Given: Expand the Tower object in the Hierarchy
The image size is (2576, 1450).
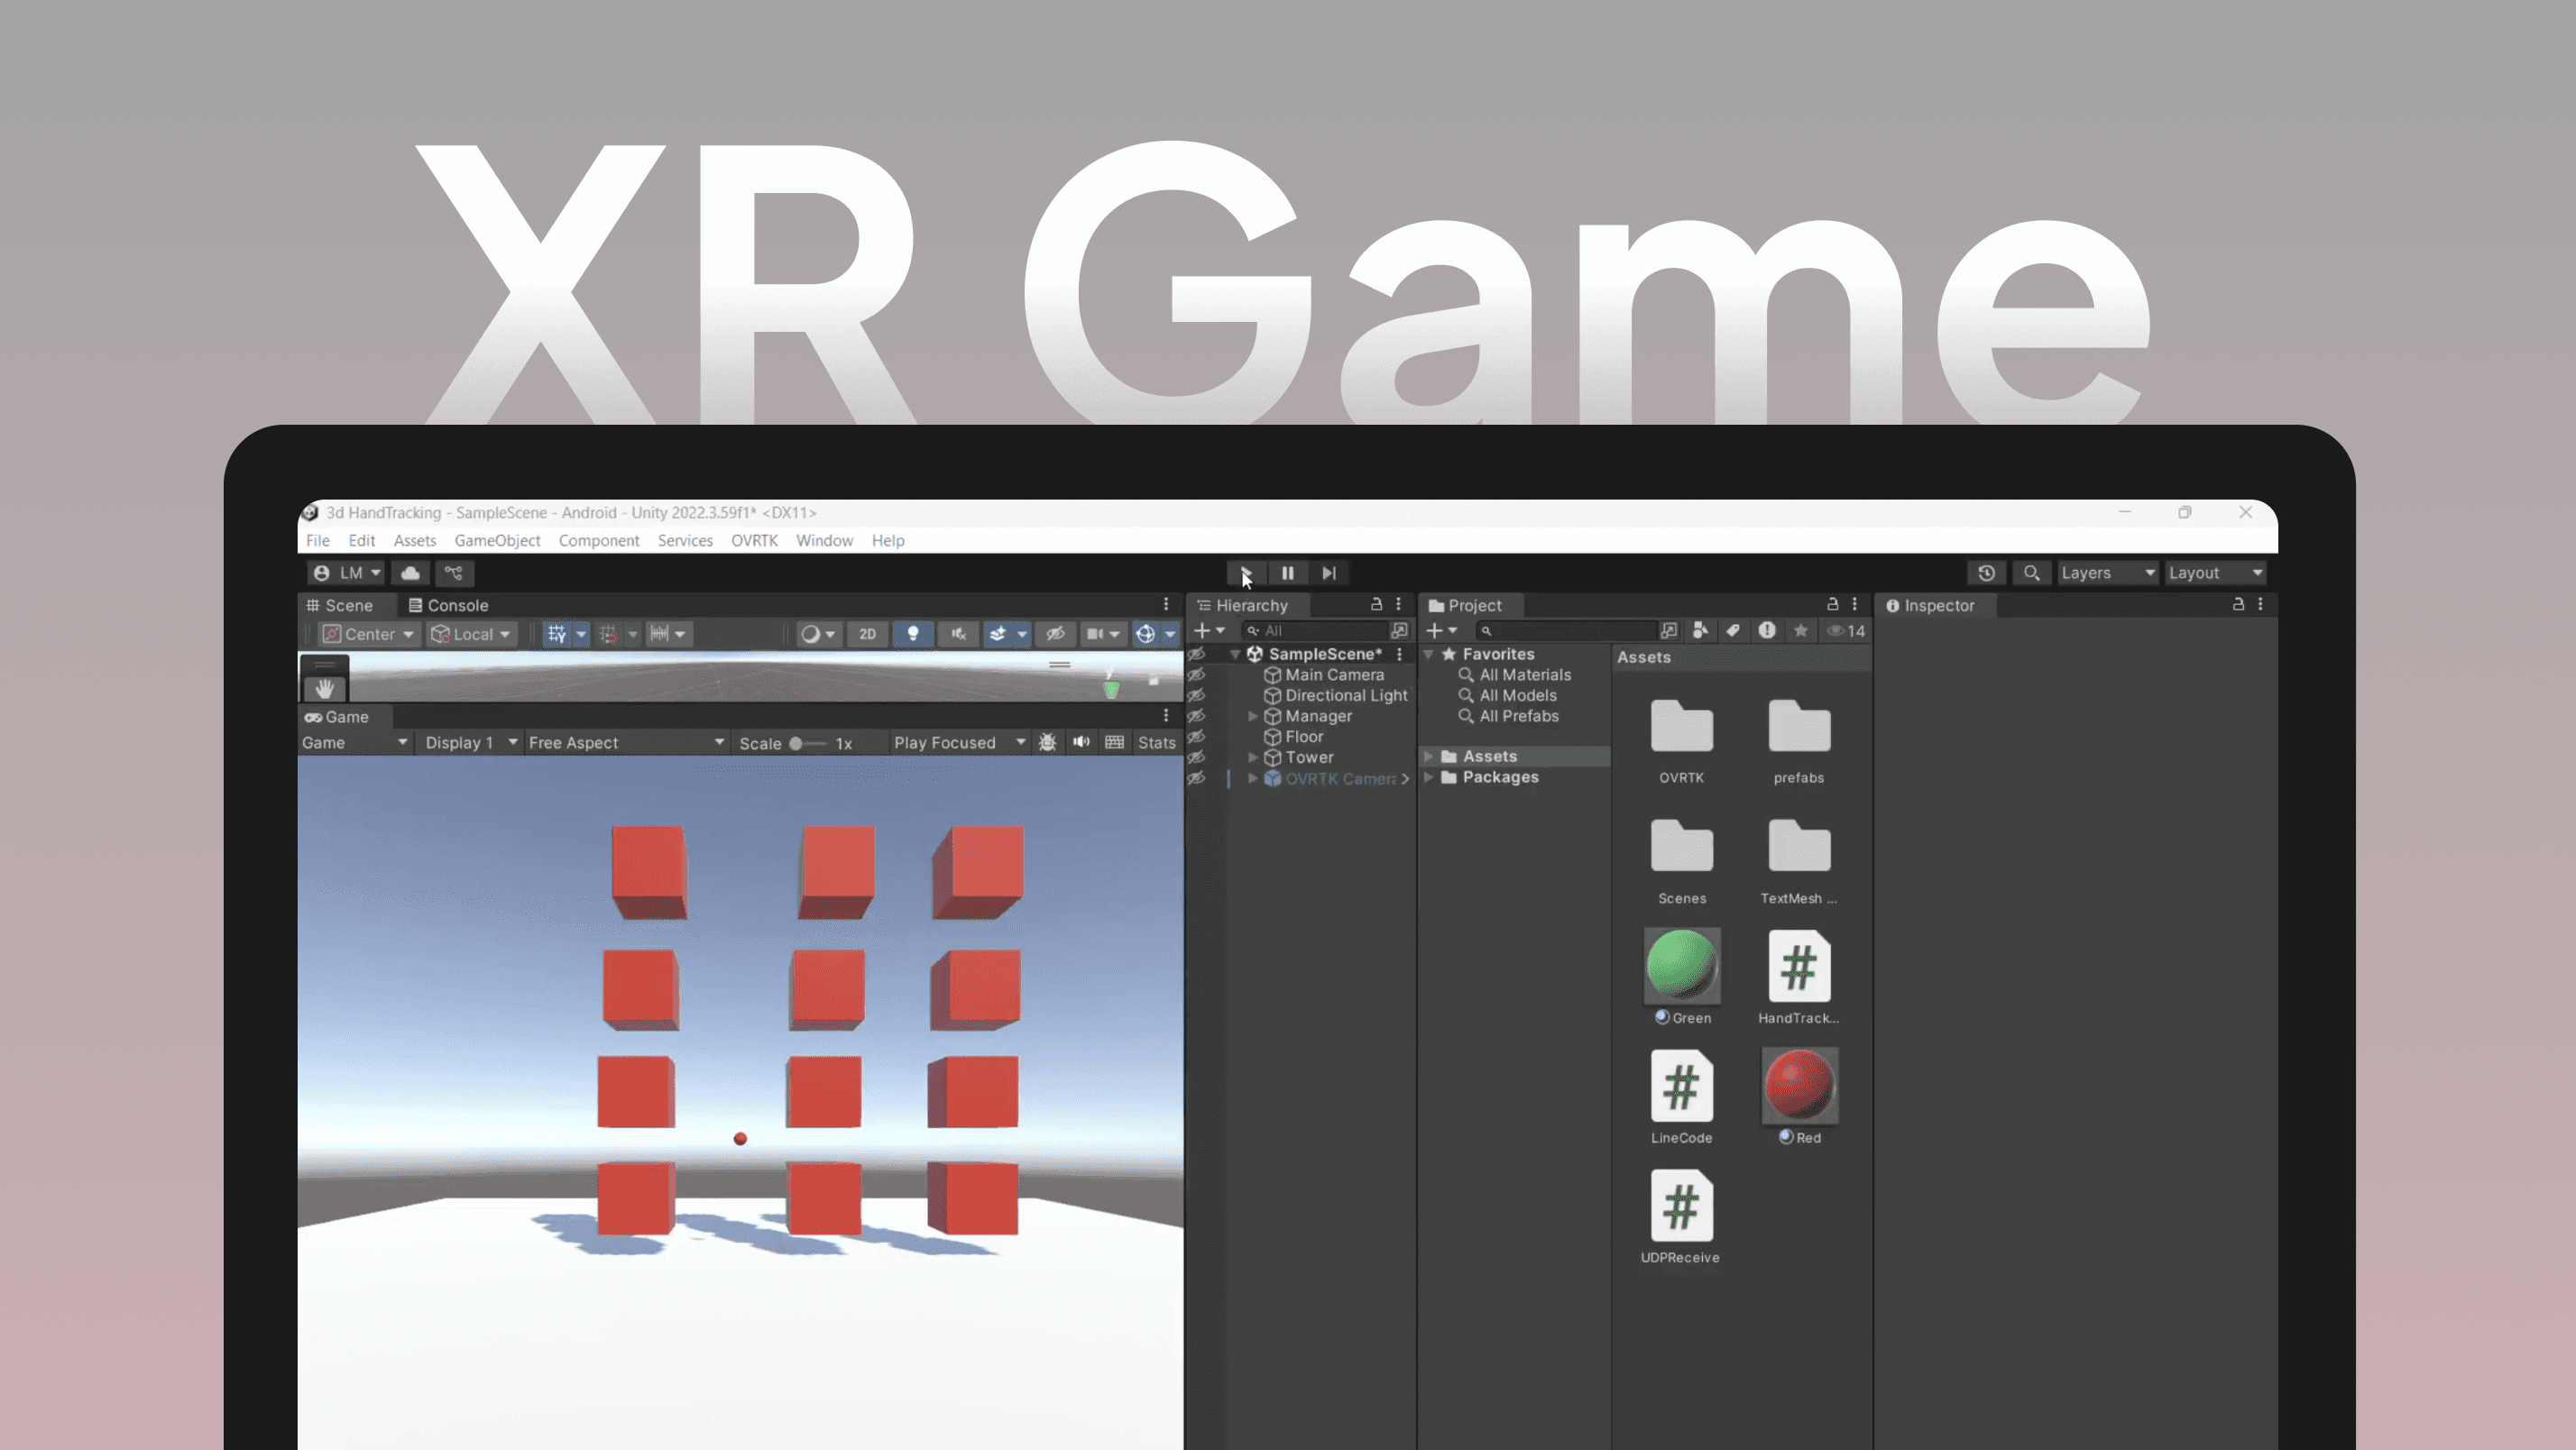Looking at the screenshot, I should [x=1253, y=757].
